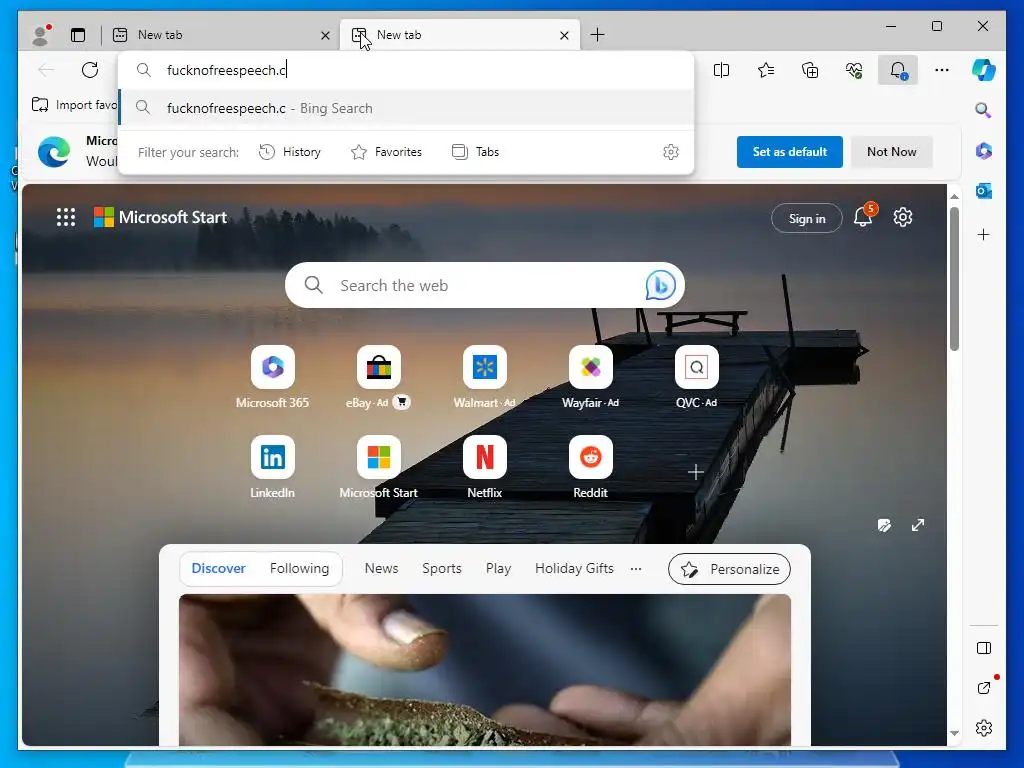Toggle the sidebar layout icon
1024x768 pixels.
pyautogui.click(x=984, y=648)
